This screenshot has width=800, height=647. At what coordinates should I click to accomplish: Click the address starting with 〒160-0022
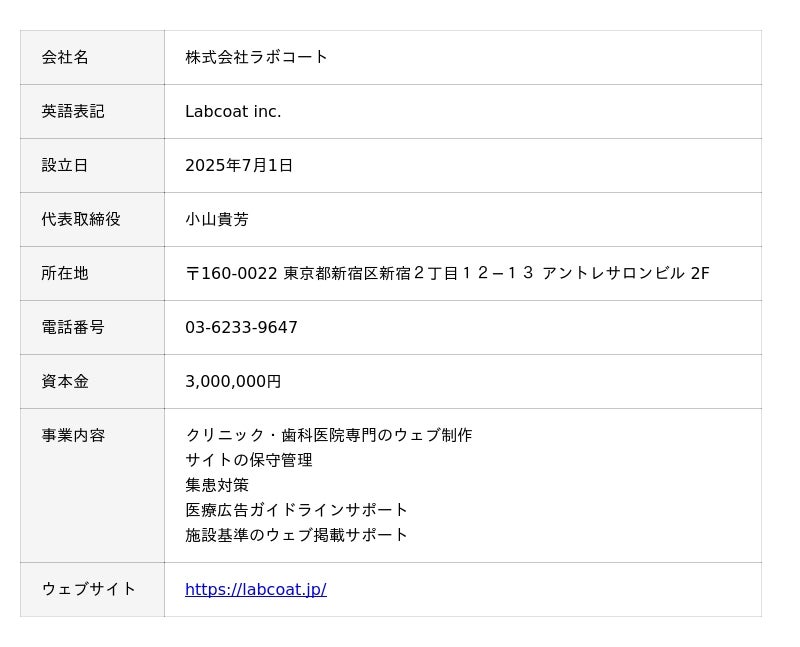click(x=447, y=273)
